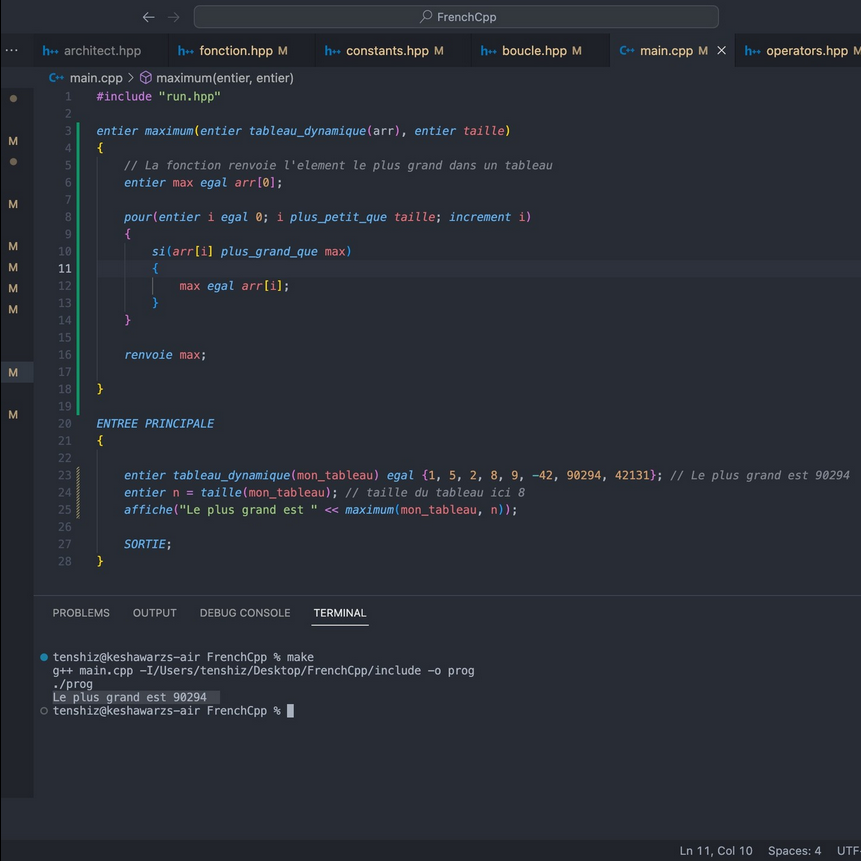Click line number 20 in the gutter
Image resolution: width=861 pixels, height=861 pixels.
click(x=65, y=424)
